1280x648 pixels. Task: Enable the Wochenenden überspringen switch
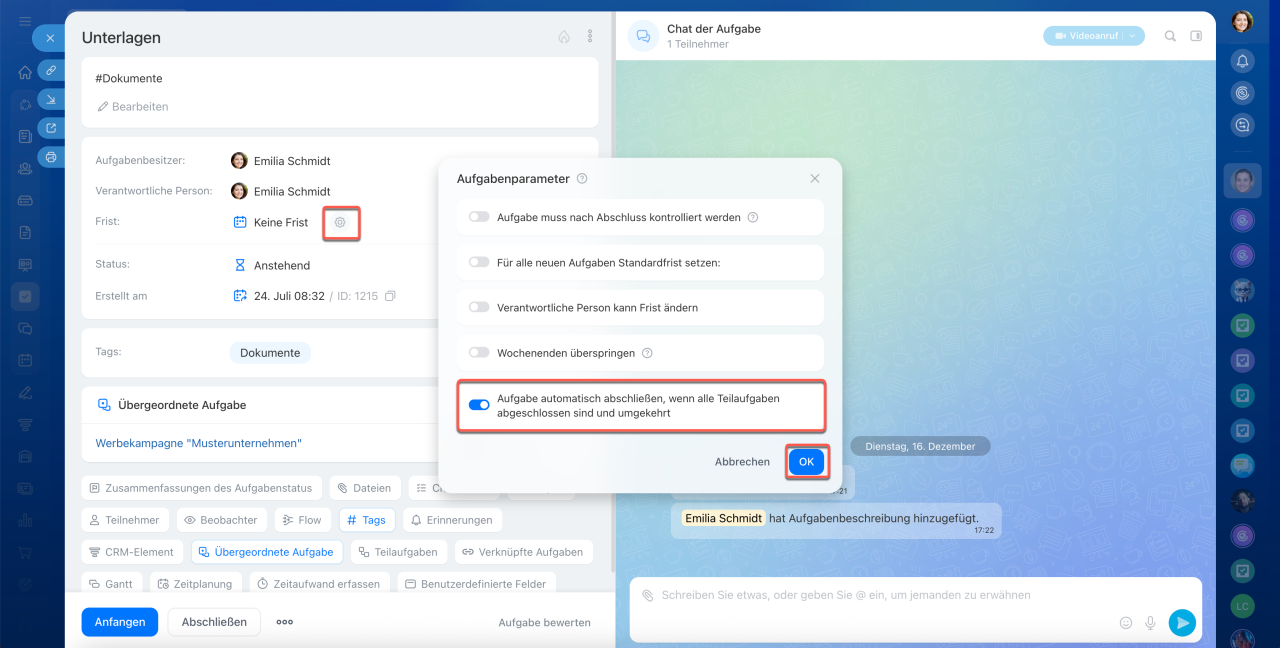(x=479, y=353)
